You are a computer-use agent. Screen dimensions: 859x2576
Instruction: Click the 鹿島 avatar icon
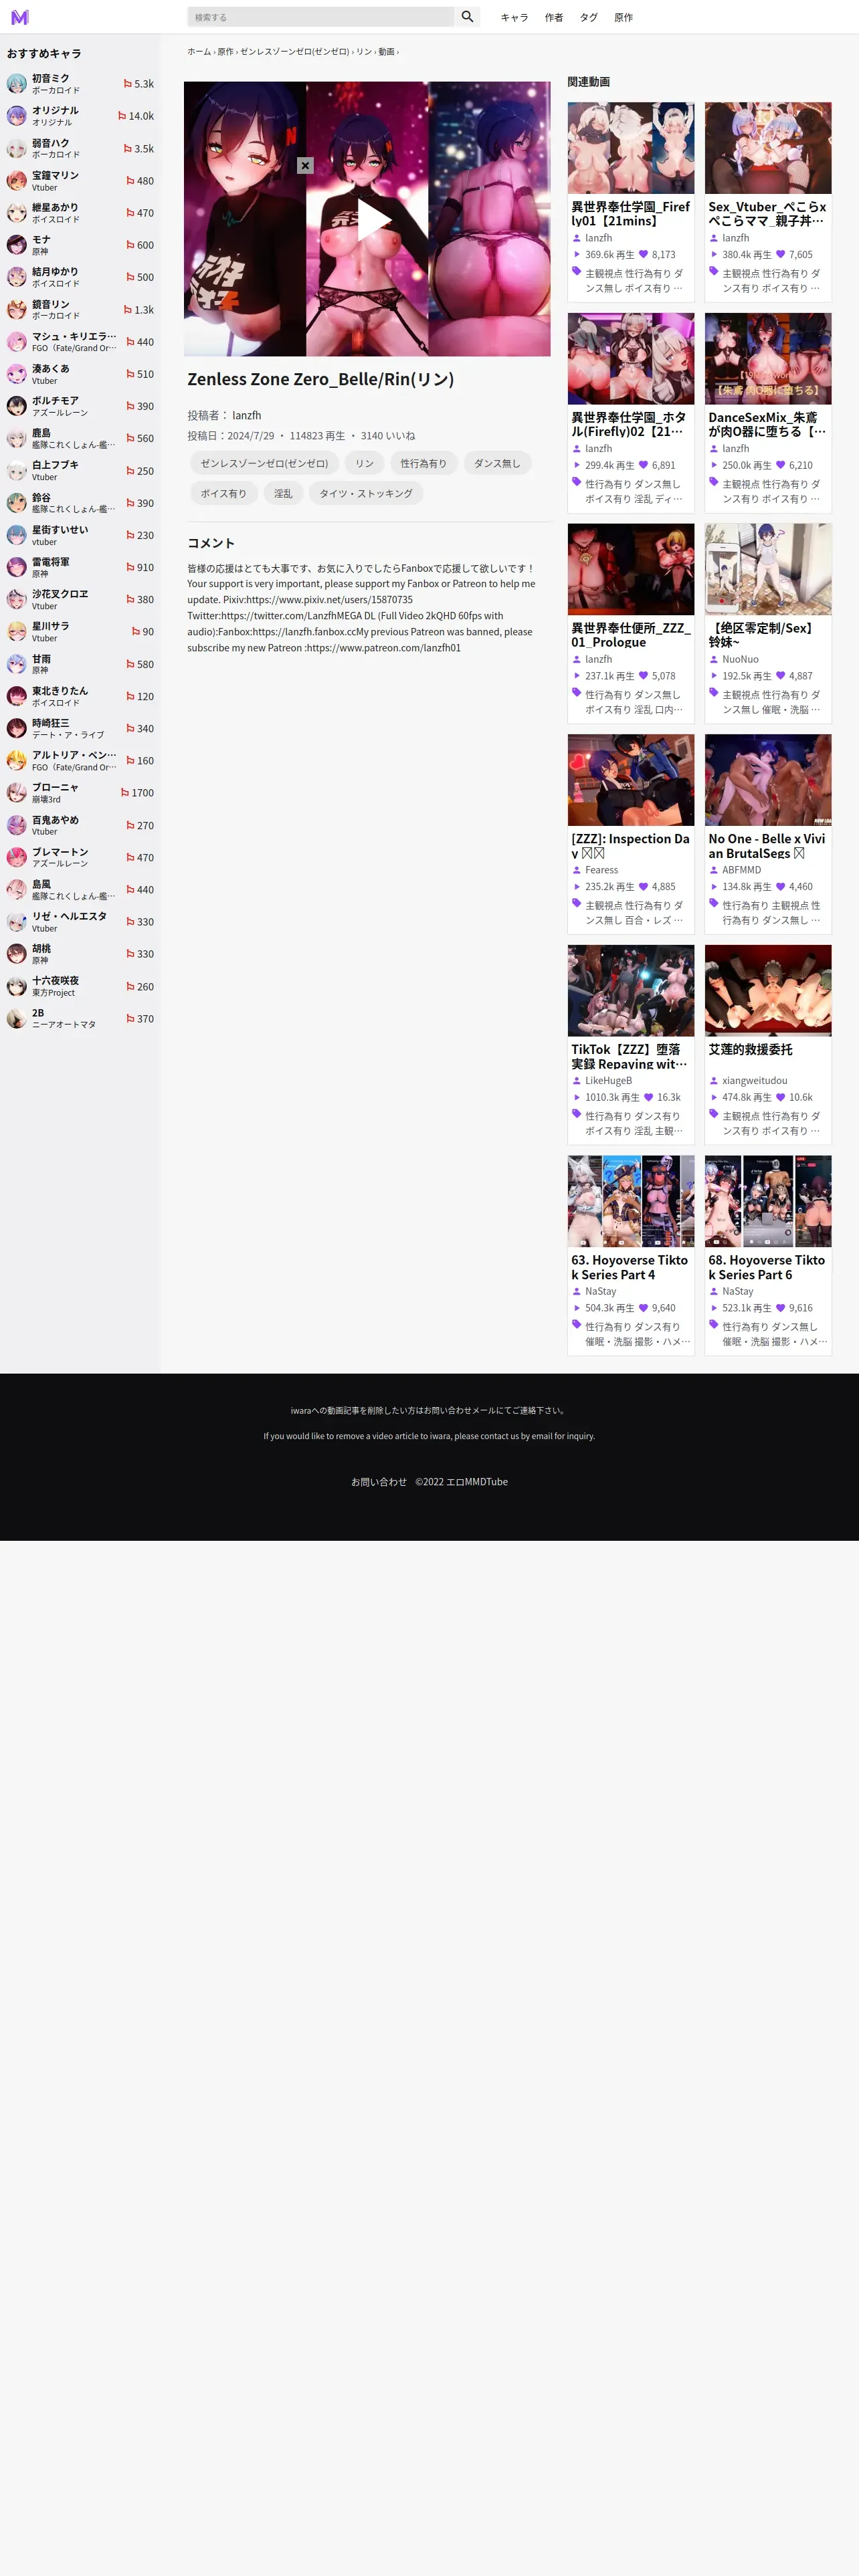[x=17, y=438]
